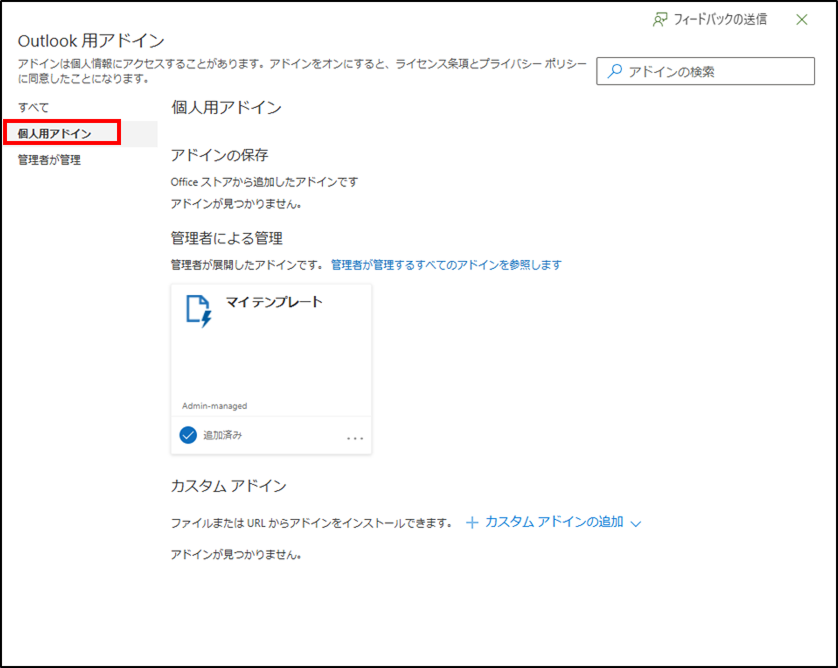This screenshot has width=838, height=668.
Task: Close the Outlook add-ins dialog
Action: [802, 20]
